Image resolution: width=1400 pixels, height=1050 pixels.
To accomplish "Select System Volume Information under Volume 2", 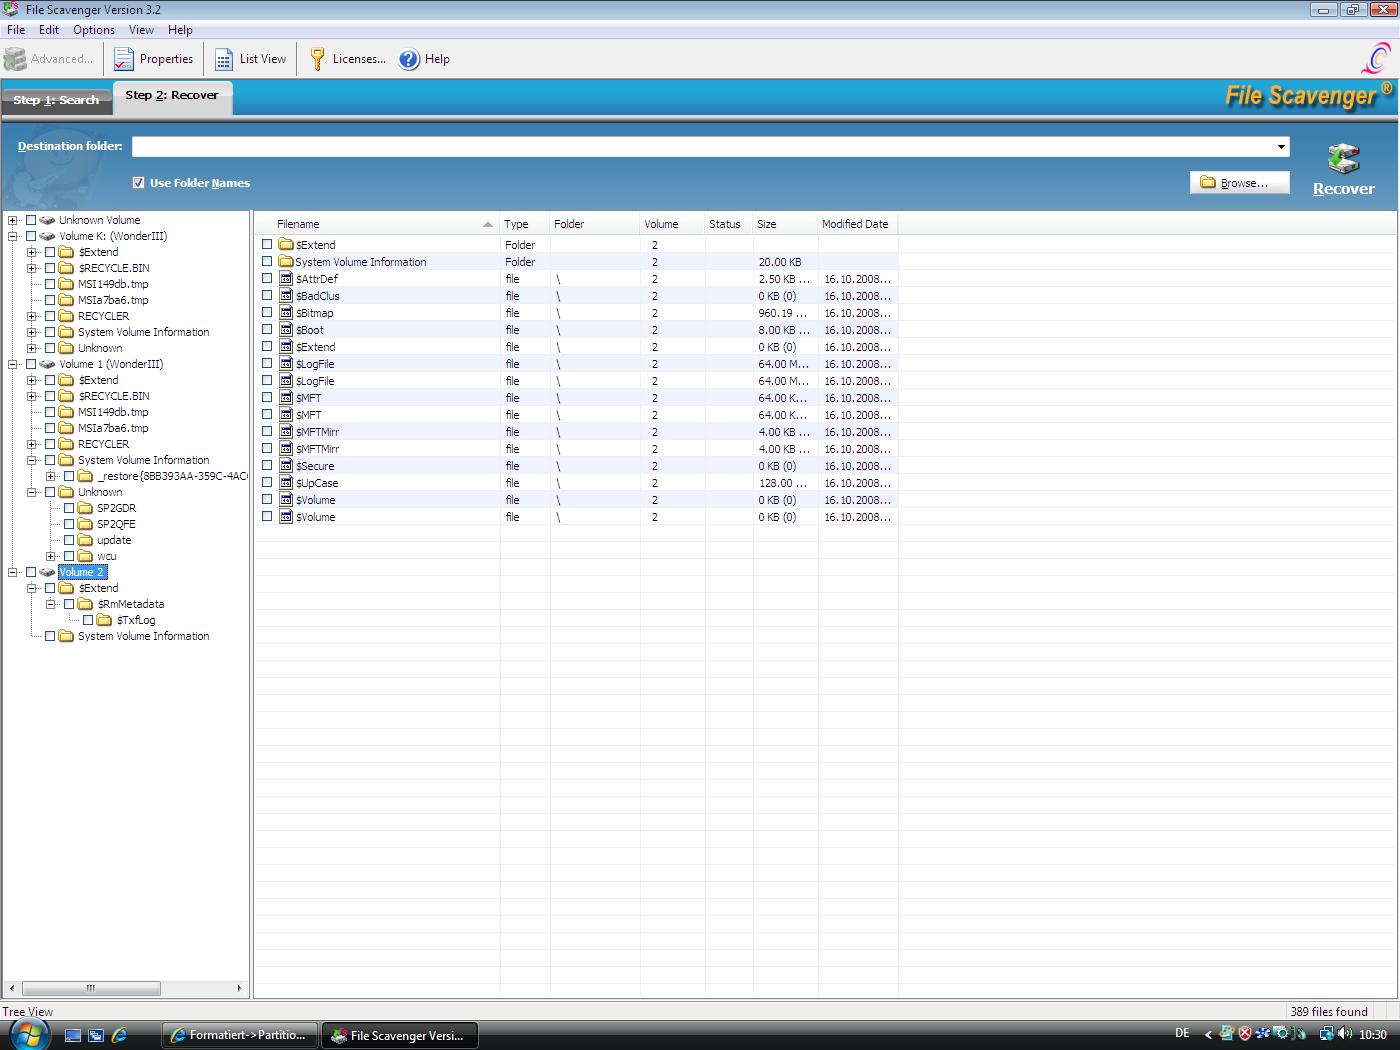I will point(143,636).
